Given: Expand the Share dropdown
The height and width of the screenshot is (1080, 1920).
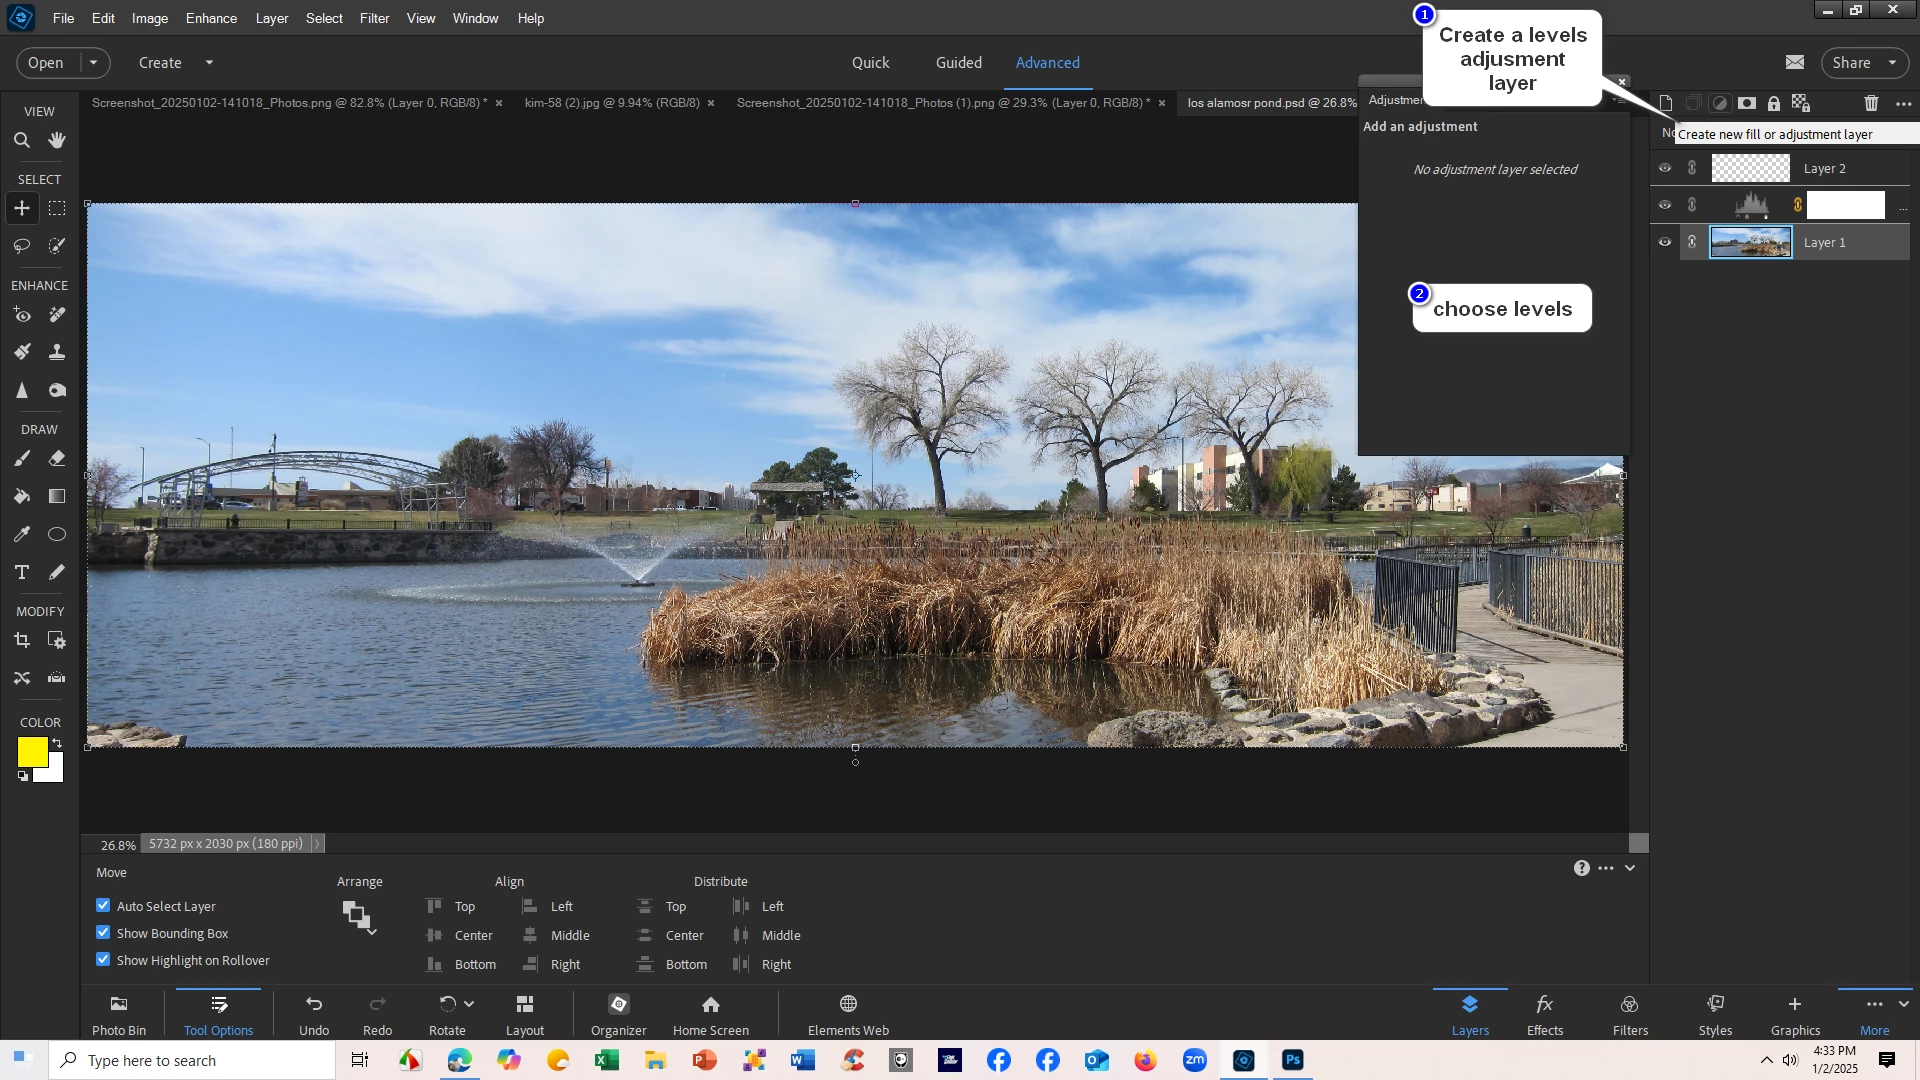Looking at the screenshot, I should [1892, 62].
